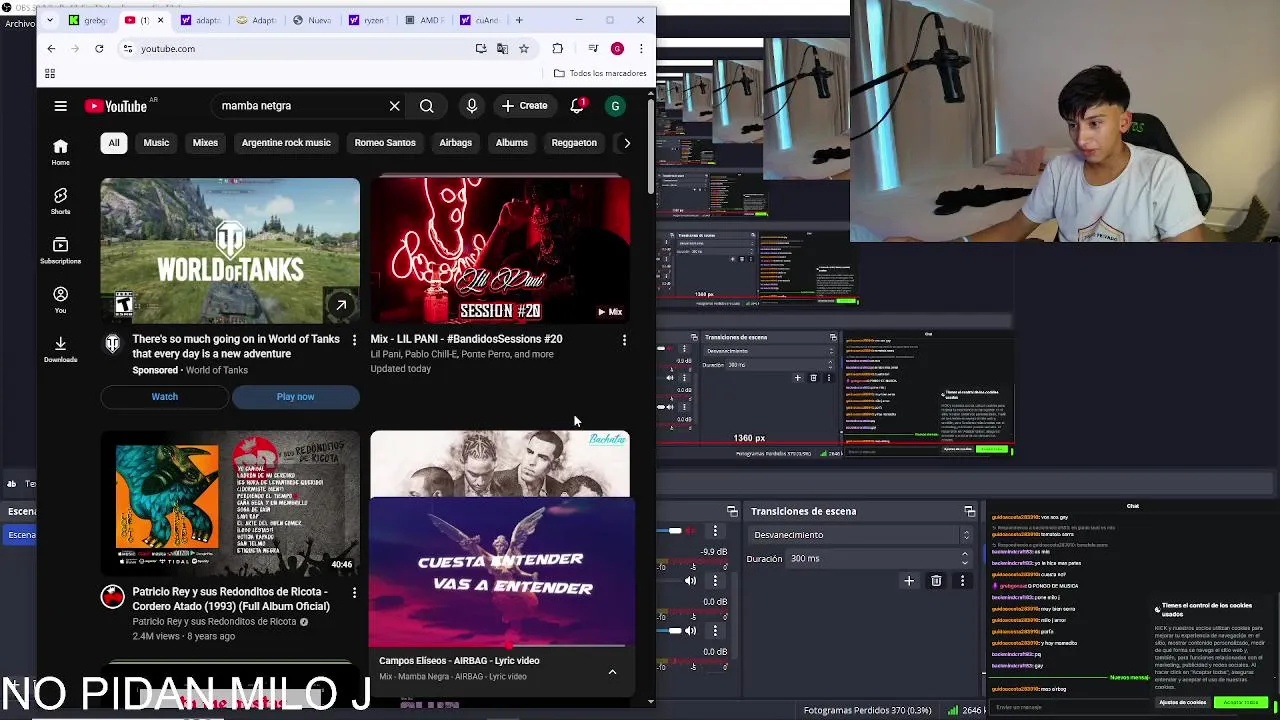Click the Watch button on the ad
1280x720 pixels.
(x=165, y=397)
